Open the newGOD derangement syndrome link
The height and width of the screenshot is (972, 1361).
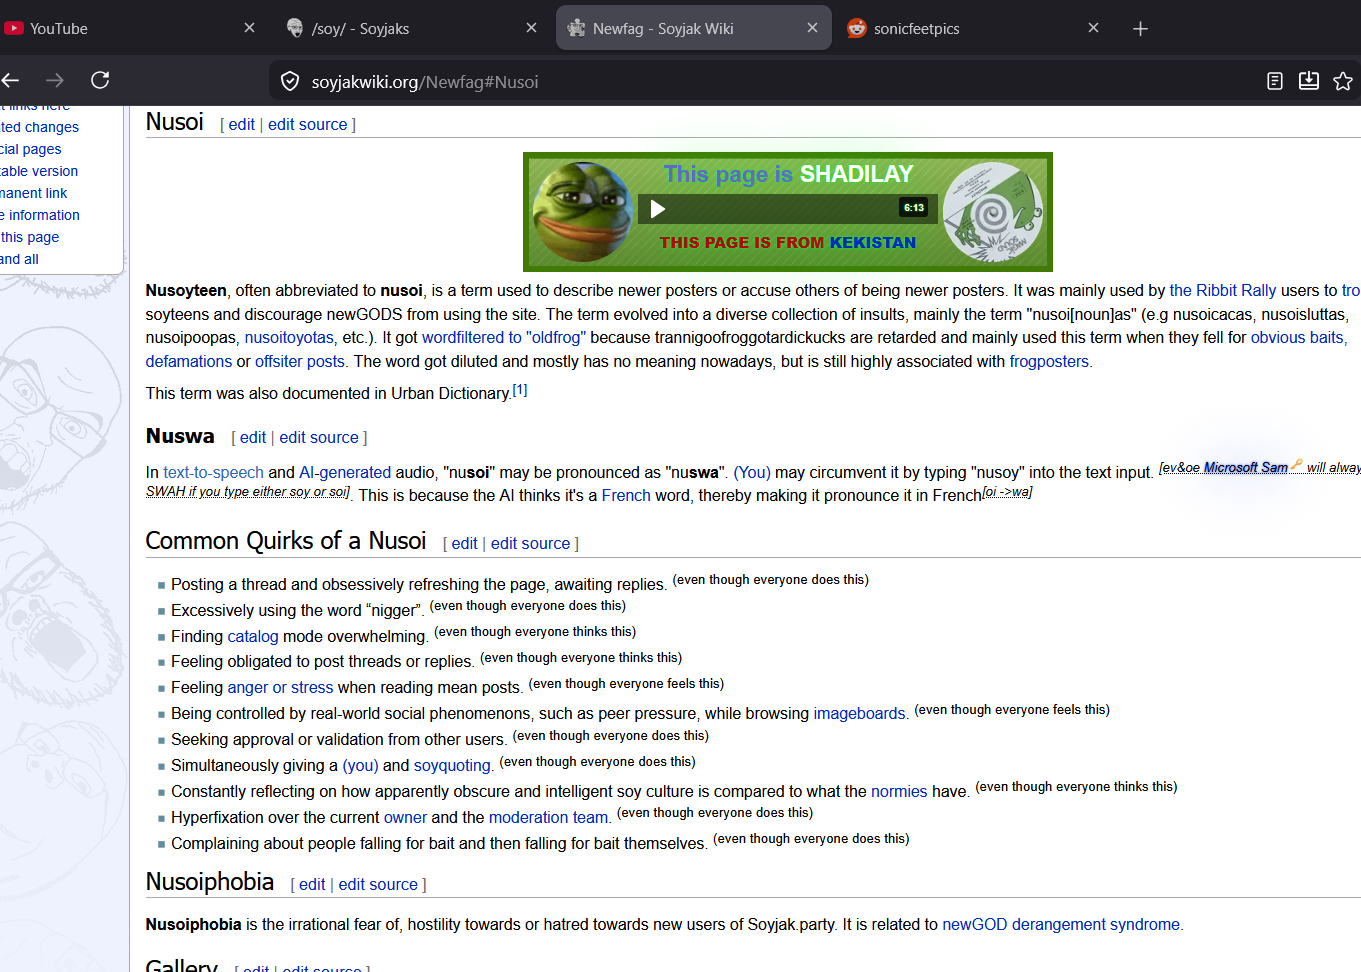[x=1060, y=924]
